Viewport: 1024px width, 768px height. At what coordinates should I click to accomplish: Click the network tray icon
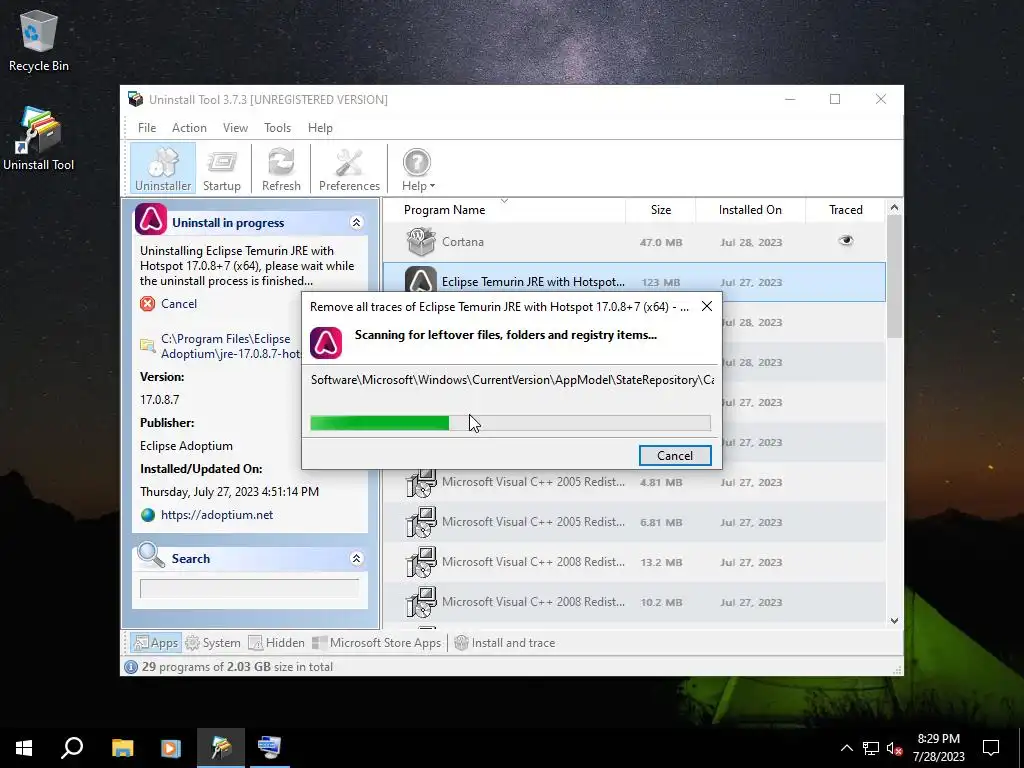871,748
